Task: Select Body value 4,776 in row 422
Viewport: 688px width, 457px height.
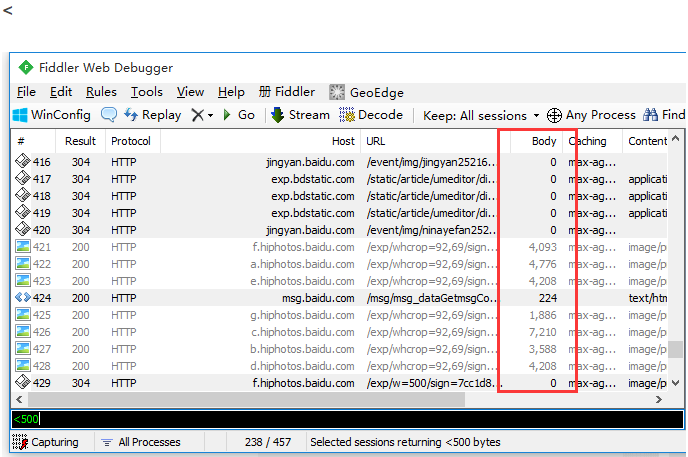Action: pos(542,264)
